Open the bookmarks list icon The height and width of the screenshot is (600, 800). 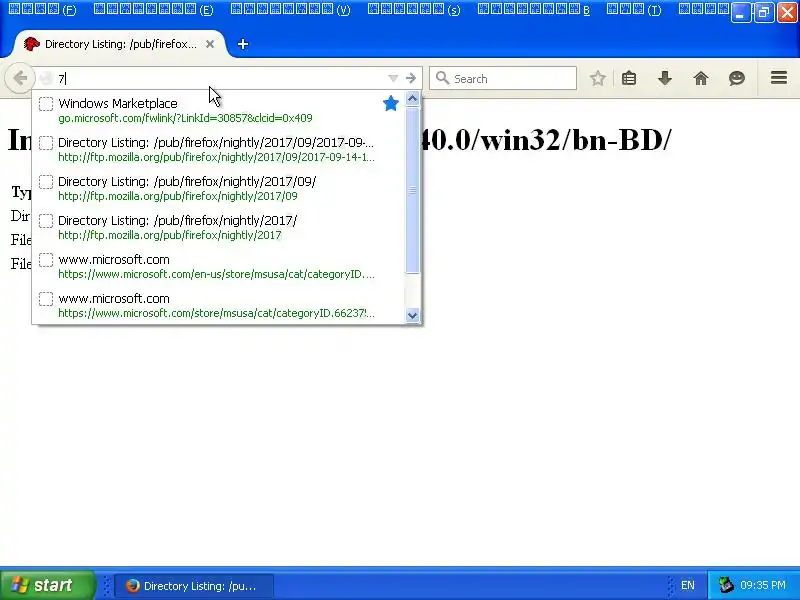629,78
